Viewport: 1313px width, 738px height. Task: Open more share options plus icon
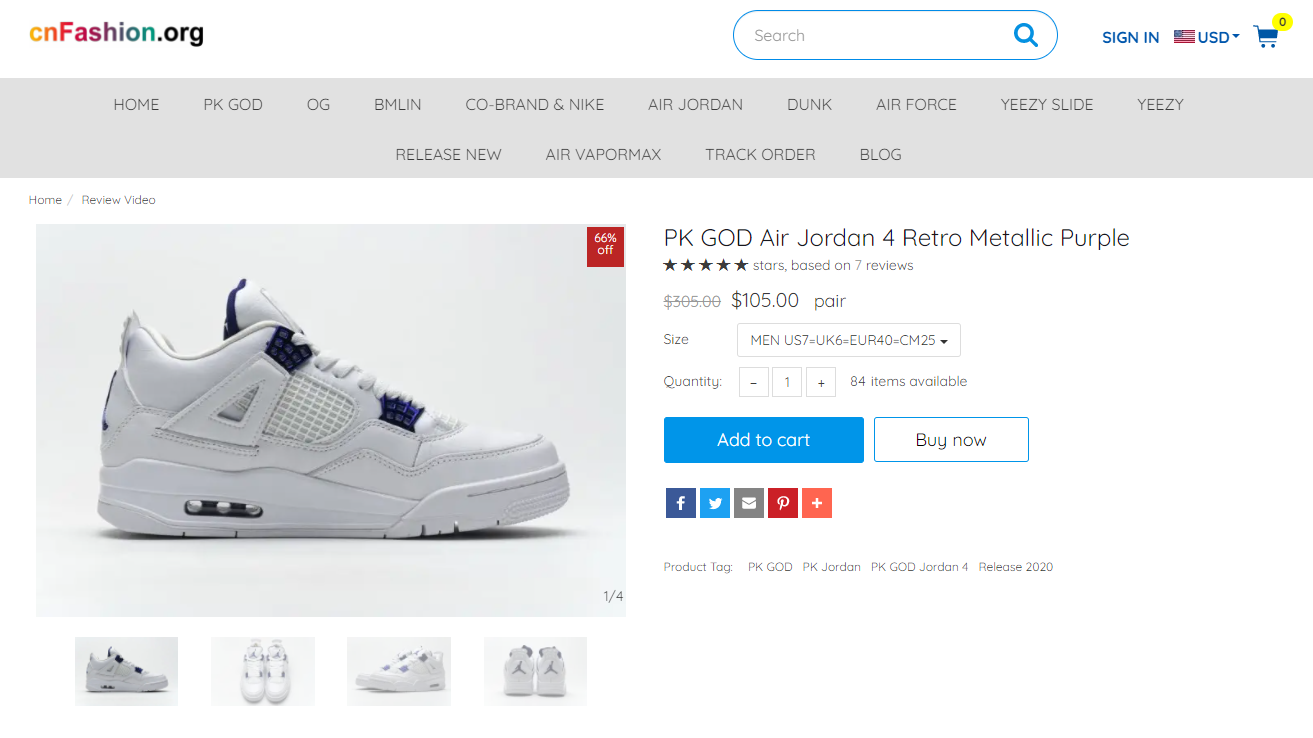click(816, 503)
